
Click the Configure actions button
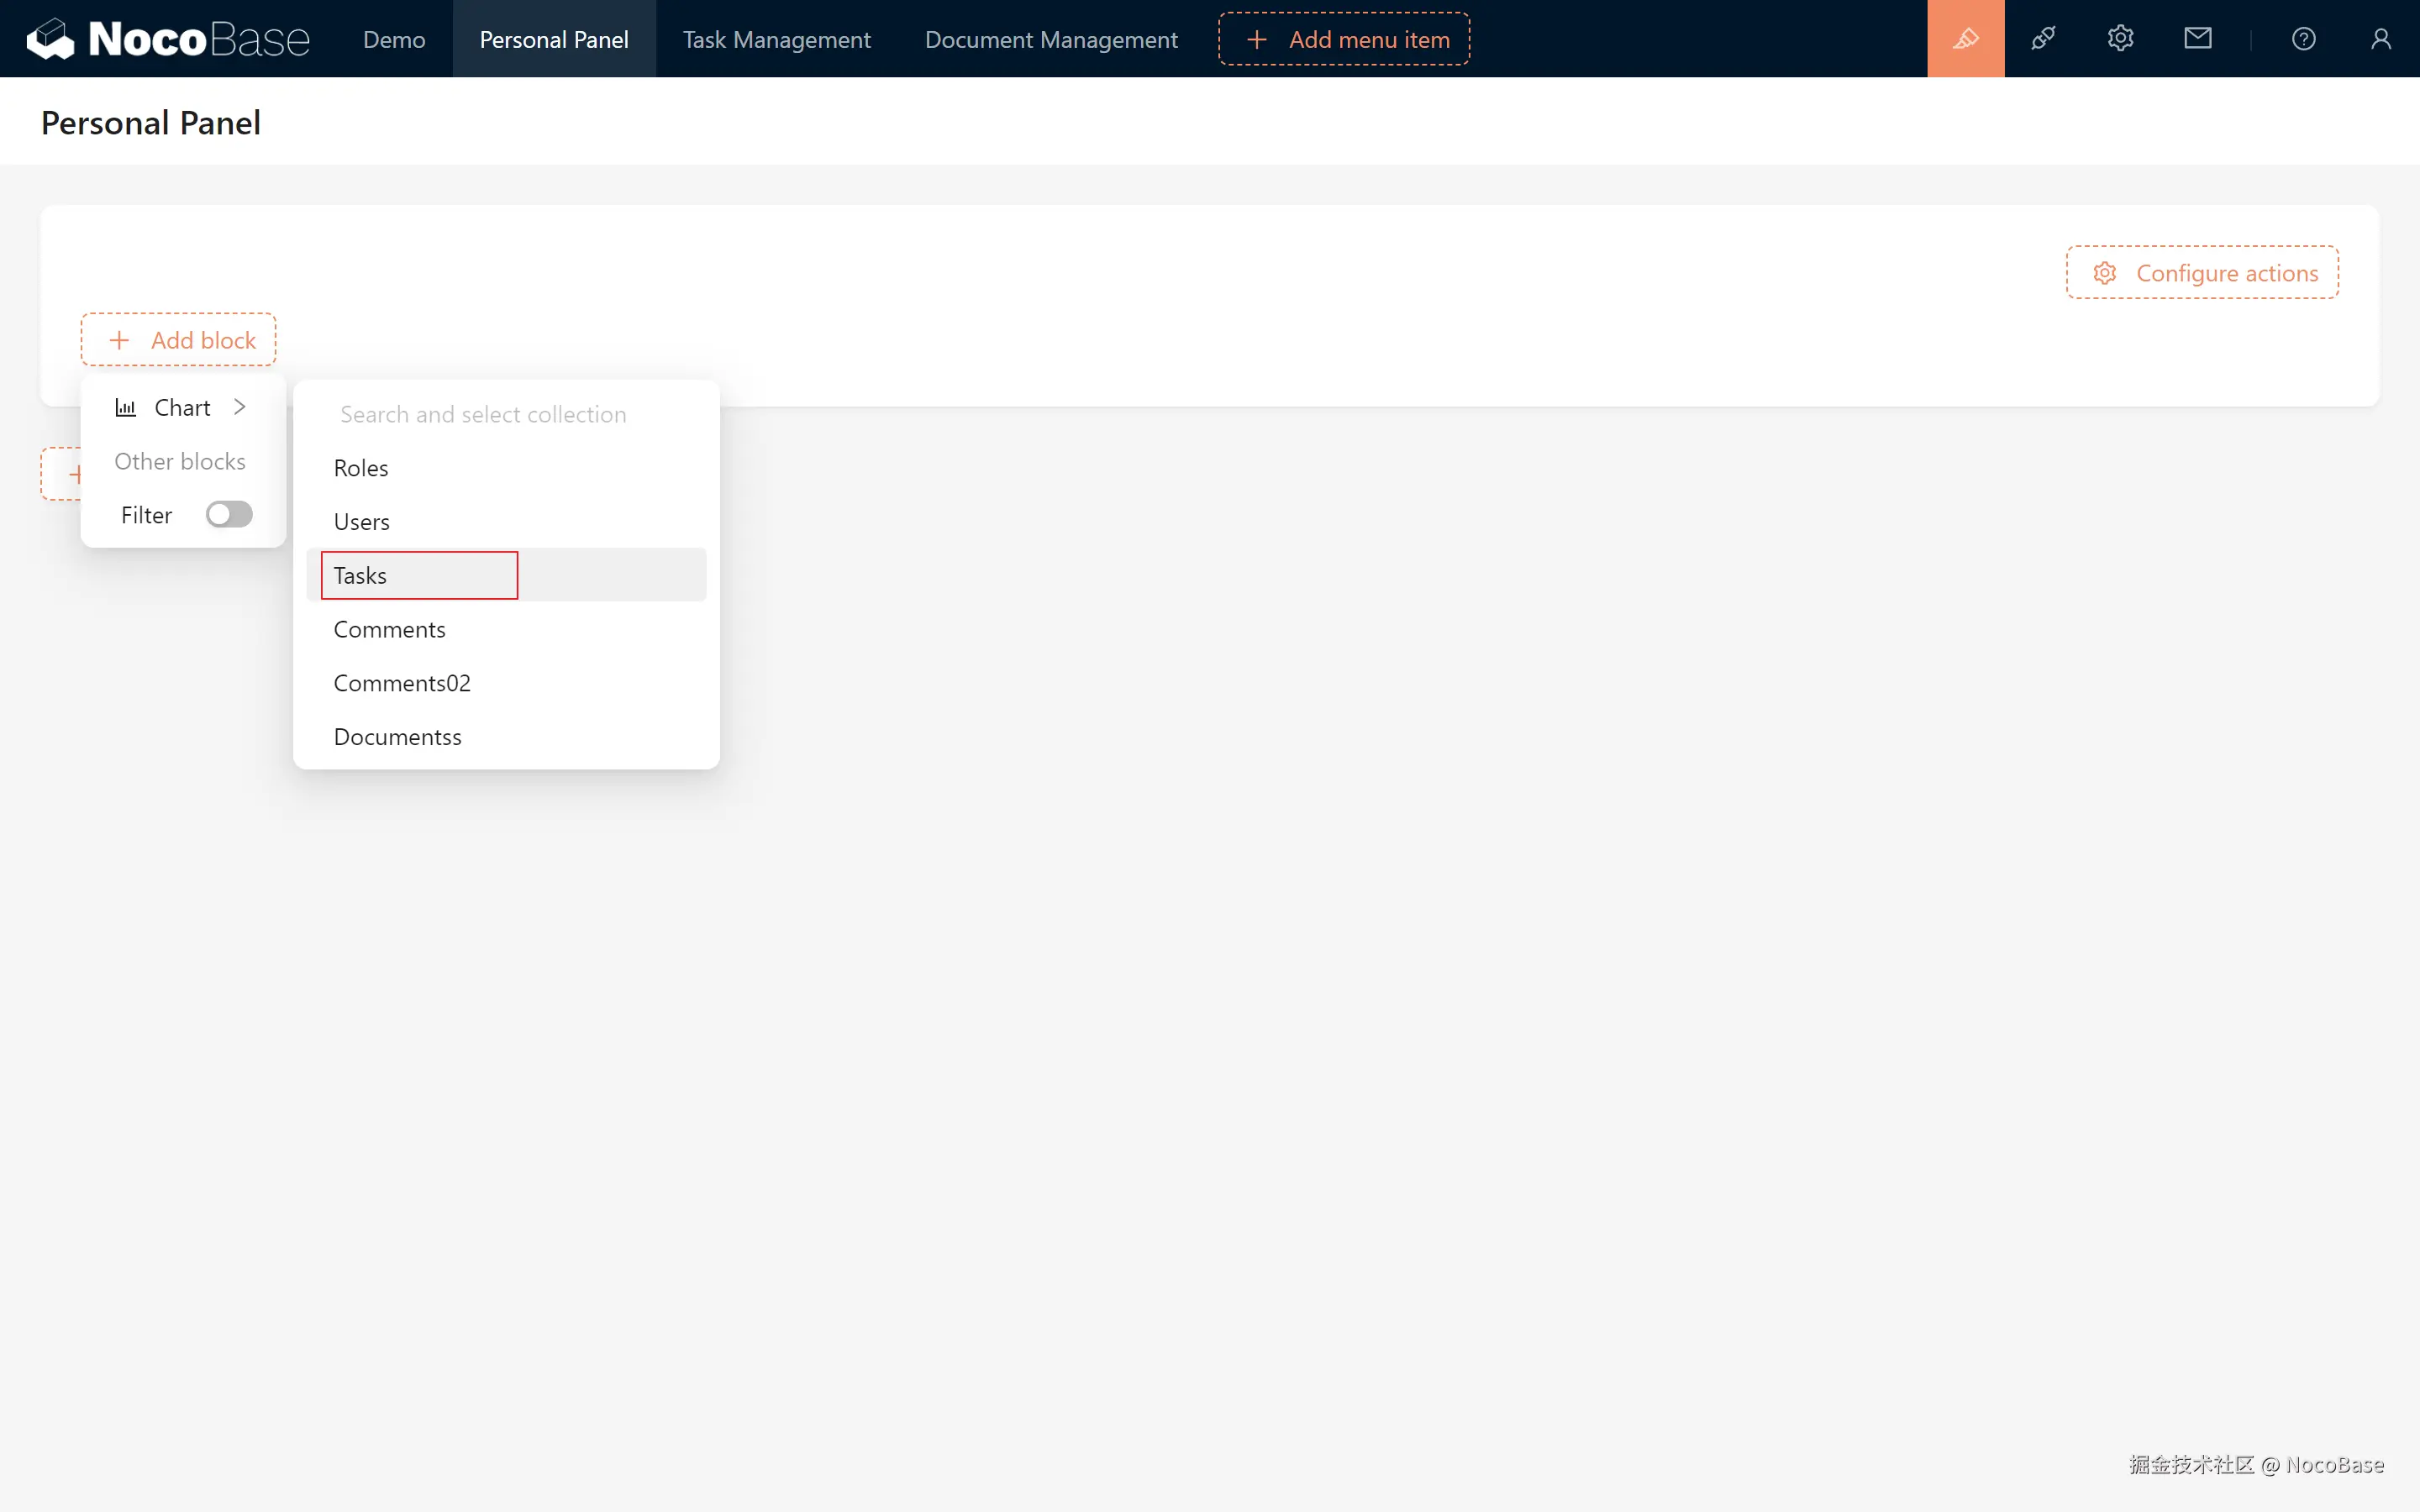point(2202,273)
